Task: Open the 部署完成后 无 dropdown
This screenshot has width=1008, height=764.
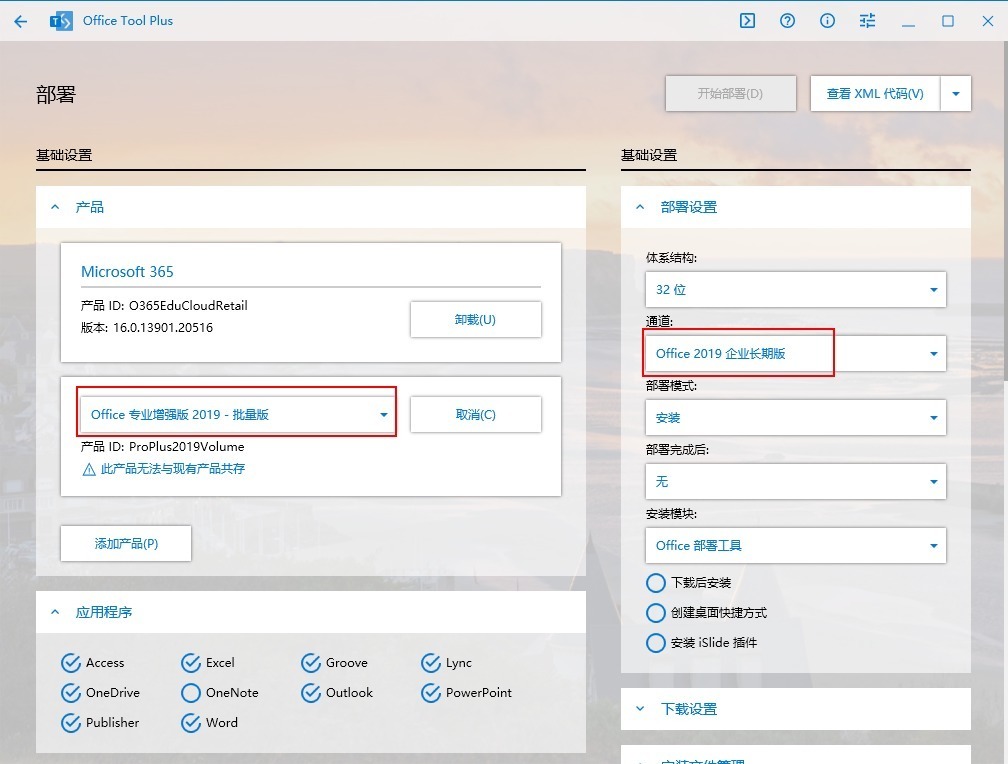Action: point(796,481)
